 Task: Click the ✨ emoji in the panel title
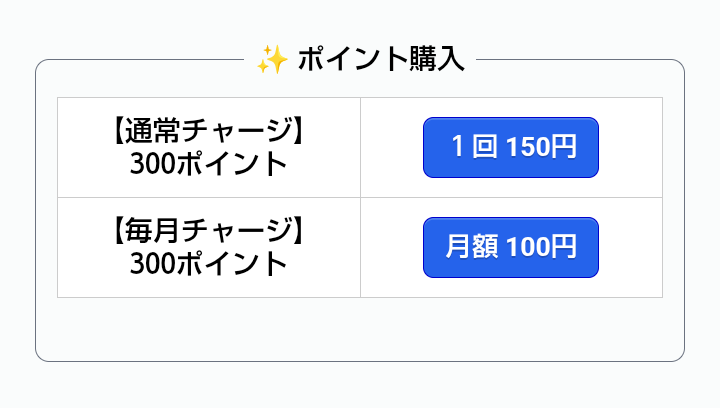(x=272, y=60)
